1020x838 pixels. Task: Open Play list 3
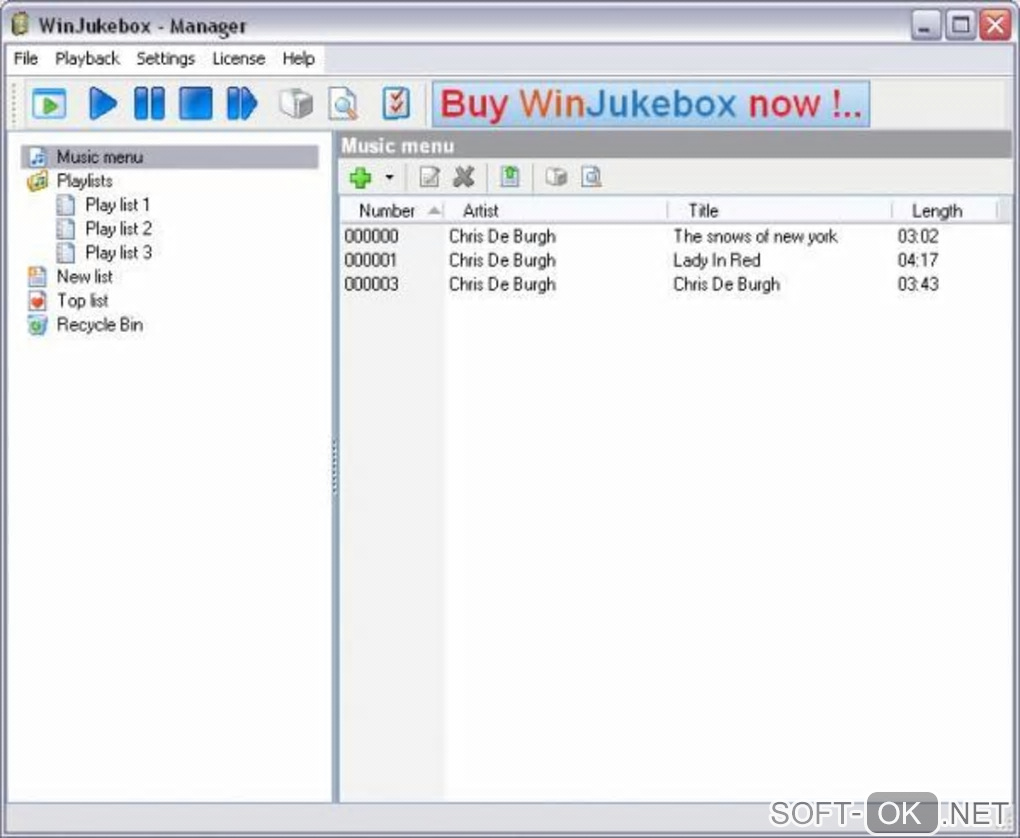coord(118,252)
